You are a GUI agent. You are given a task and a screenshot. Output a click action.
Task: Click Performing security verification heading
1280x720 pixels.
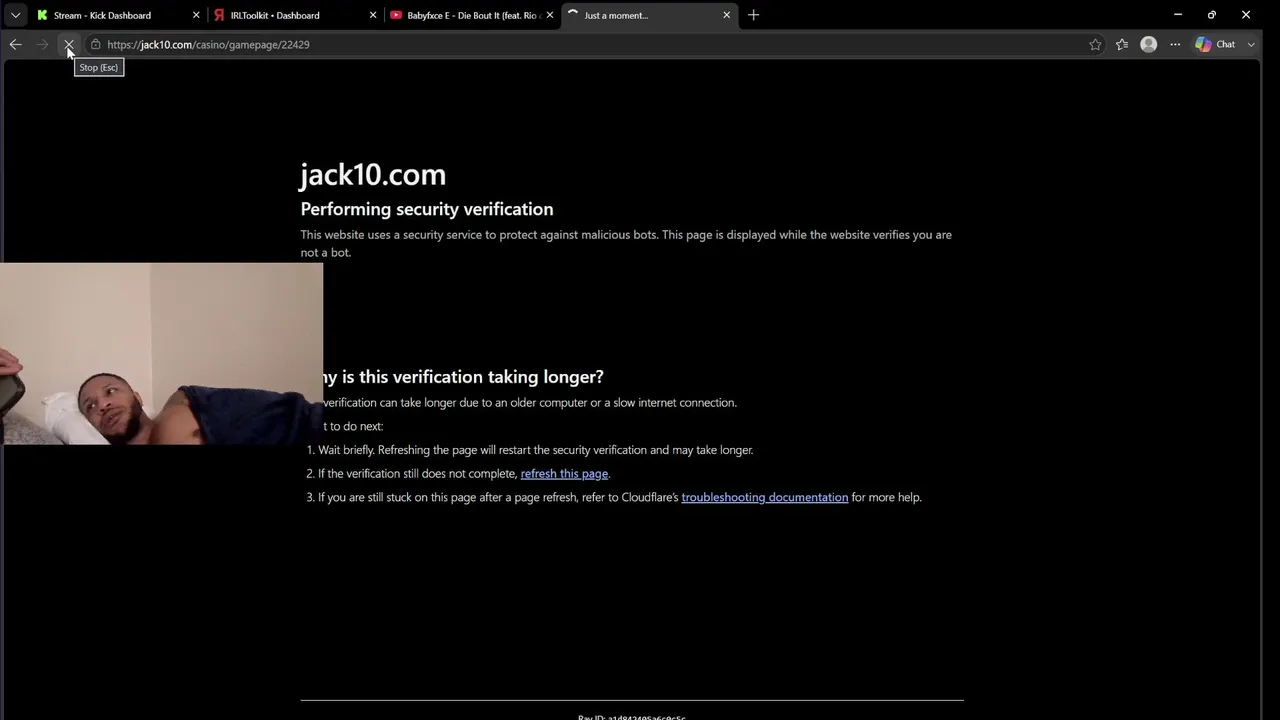(x=427, y=209)
